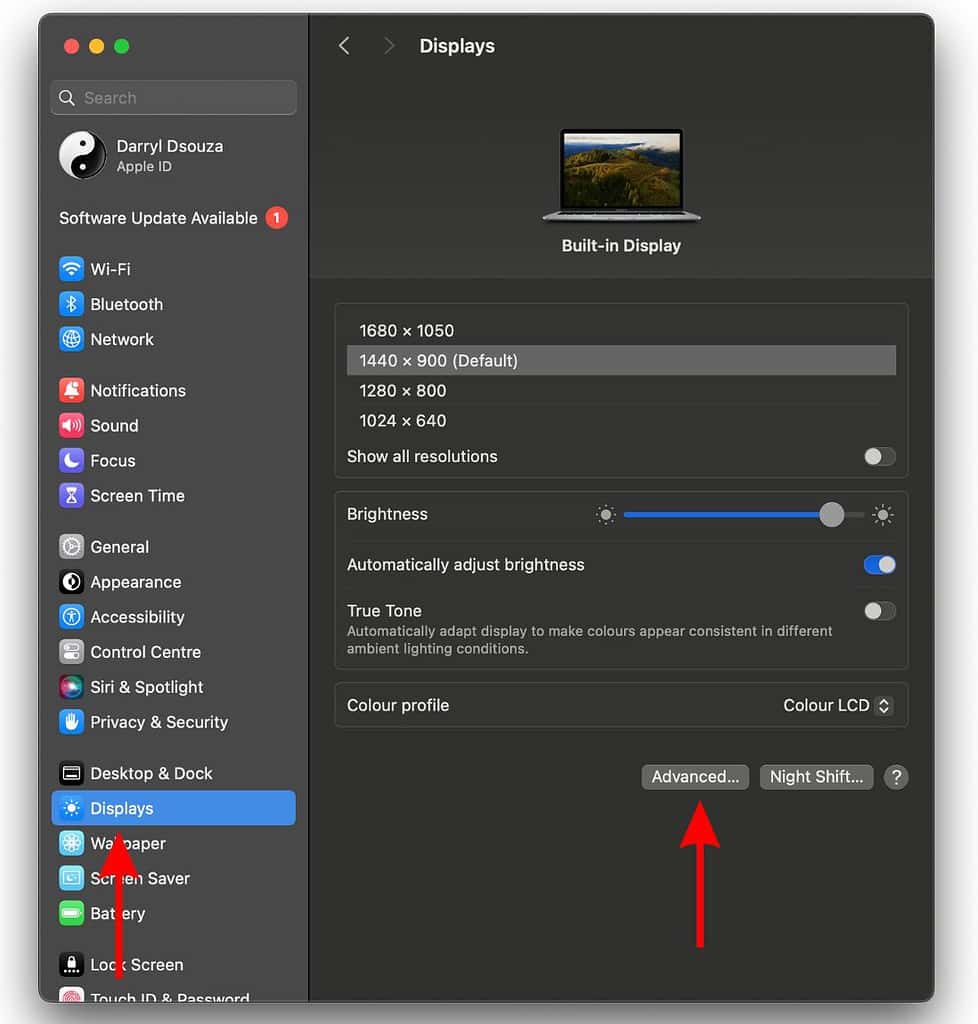Viewport: 978px width, 1024px height.
Task: Open Sound settings from the sidebar
Action: tap(71, 425)
